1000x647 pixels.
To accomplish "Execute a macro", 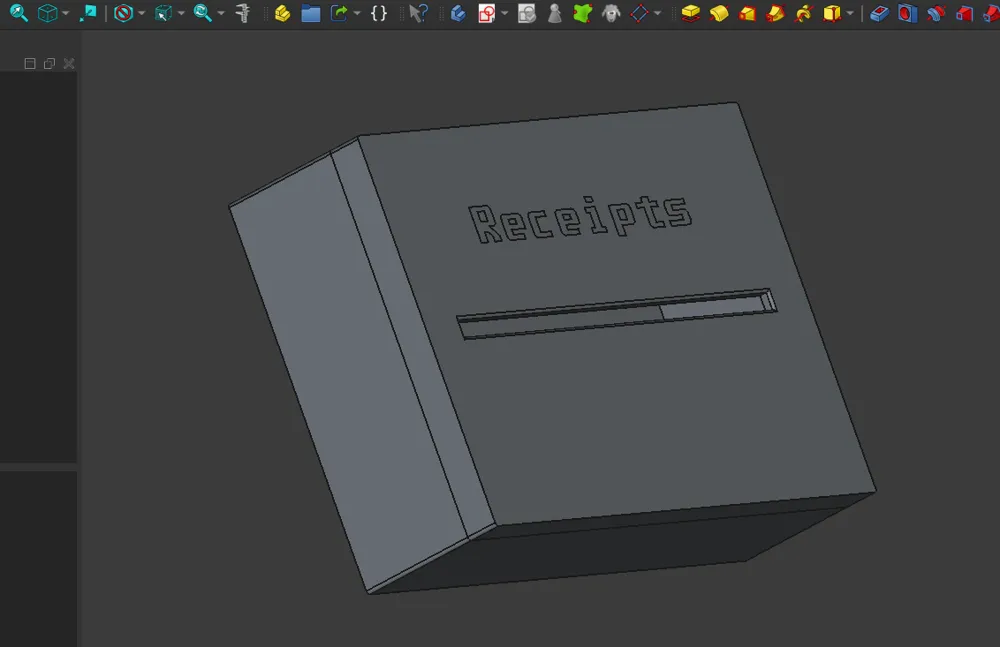I will 378,14.
